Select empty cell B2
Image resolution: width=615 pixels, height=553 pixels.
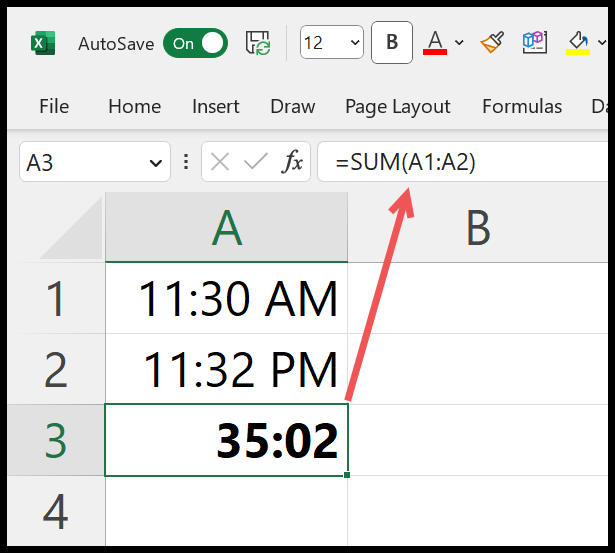478,369
